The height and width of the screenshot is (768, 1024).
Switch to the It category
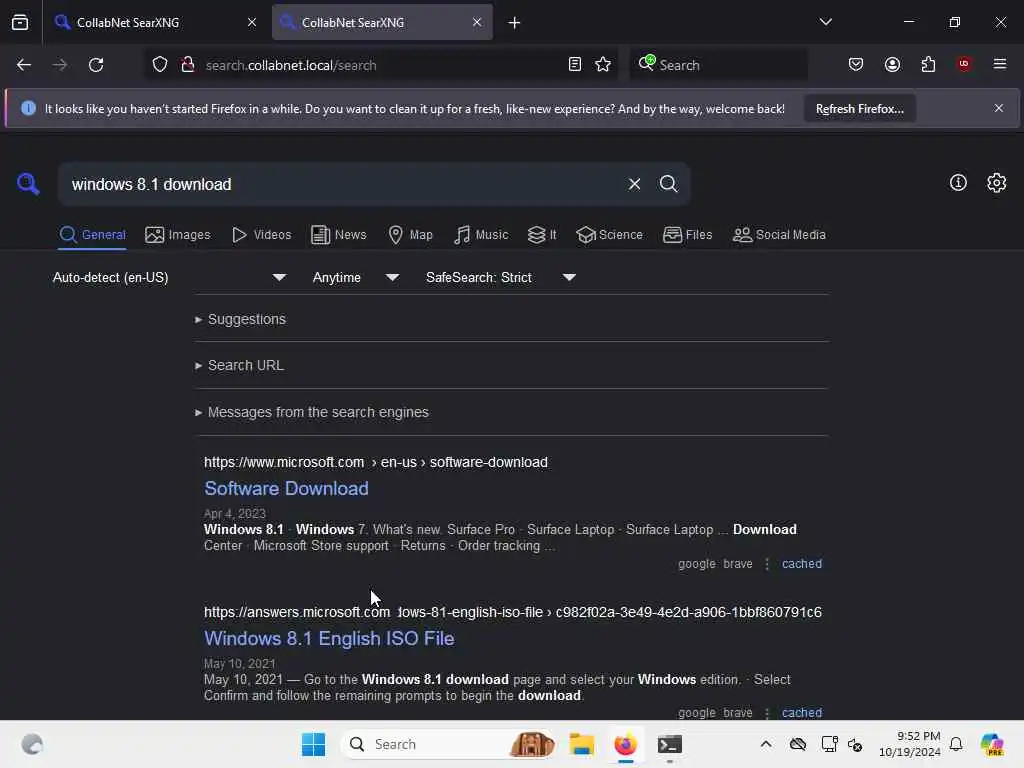tap(542, 235)
